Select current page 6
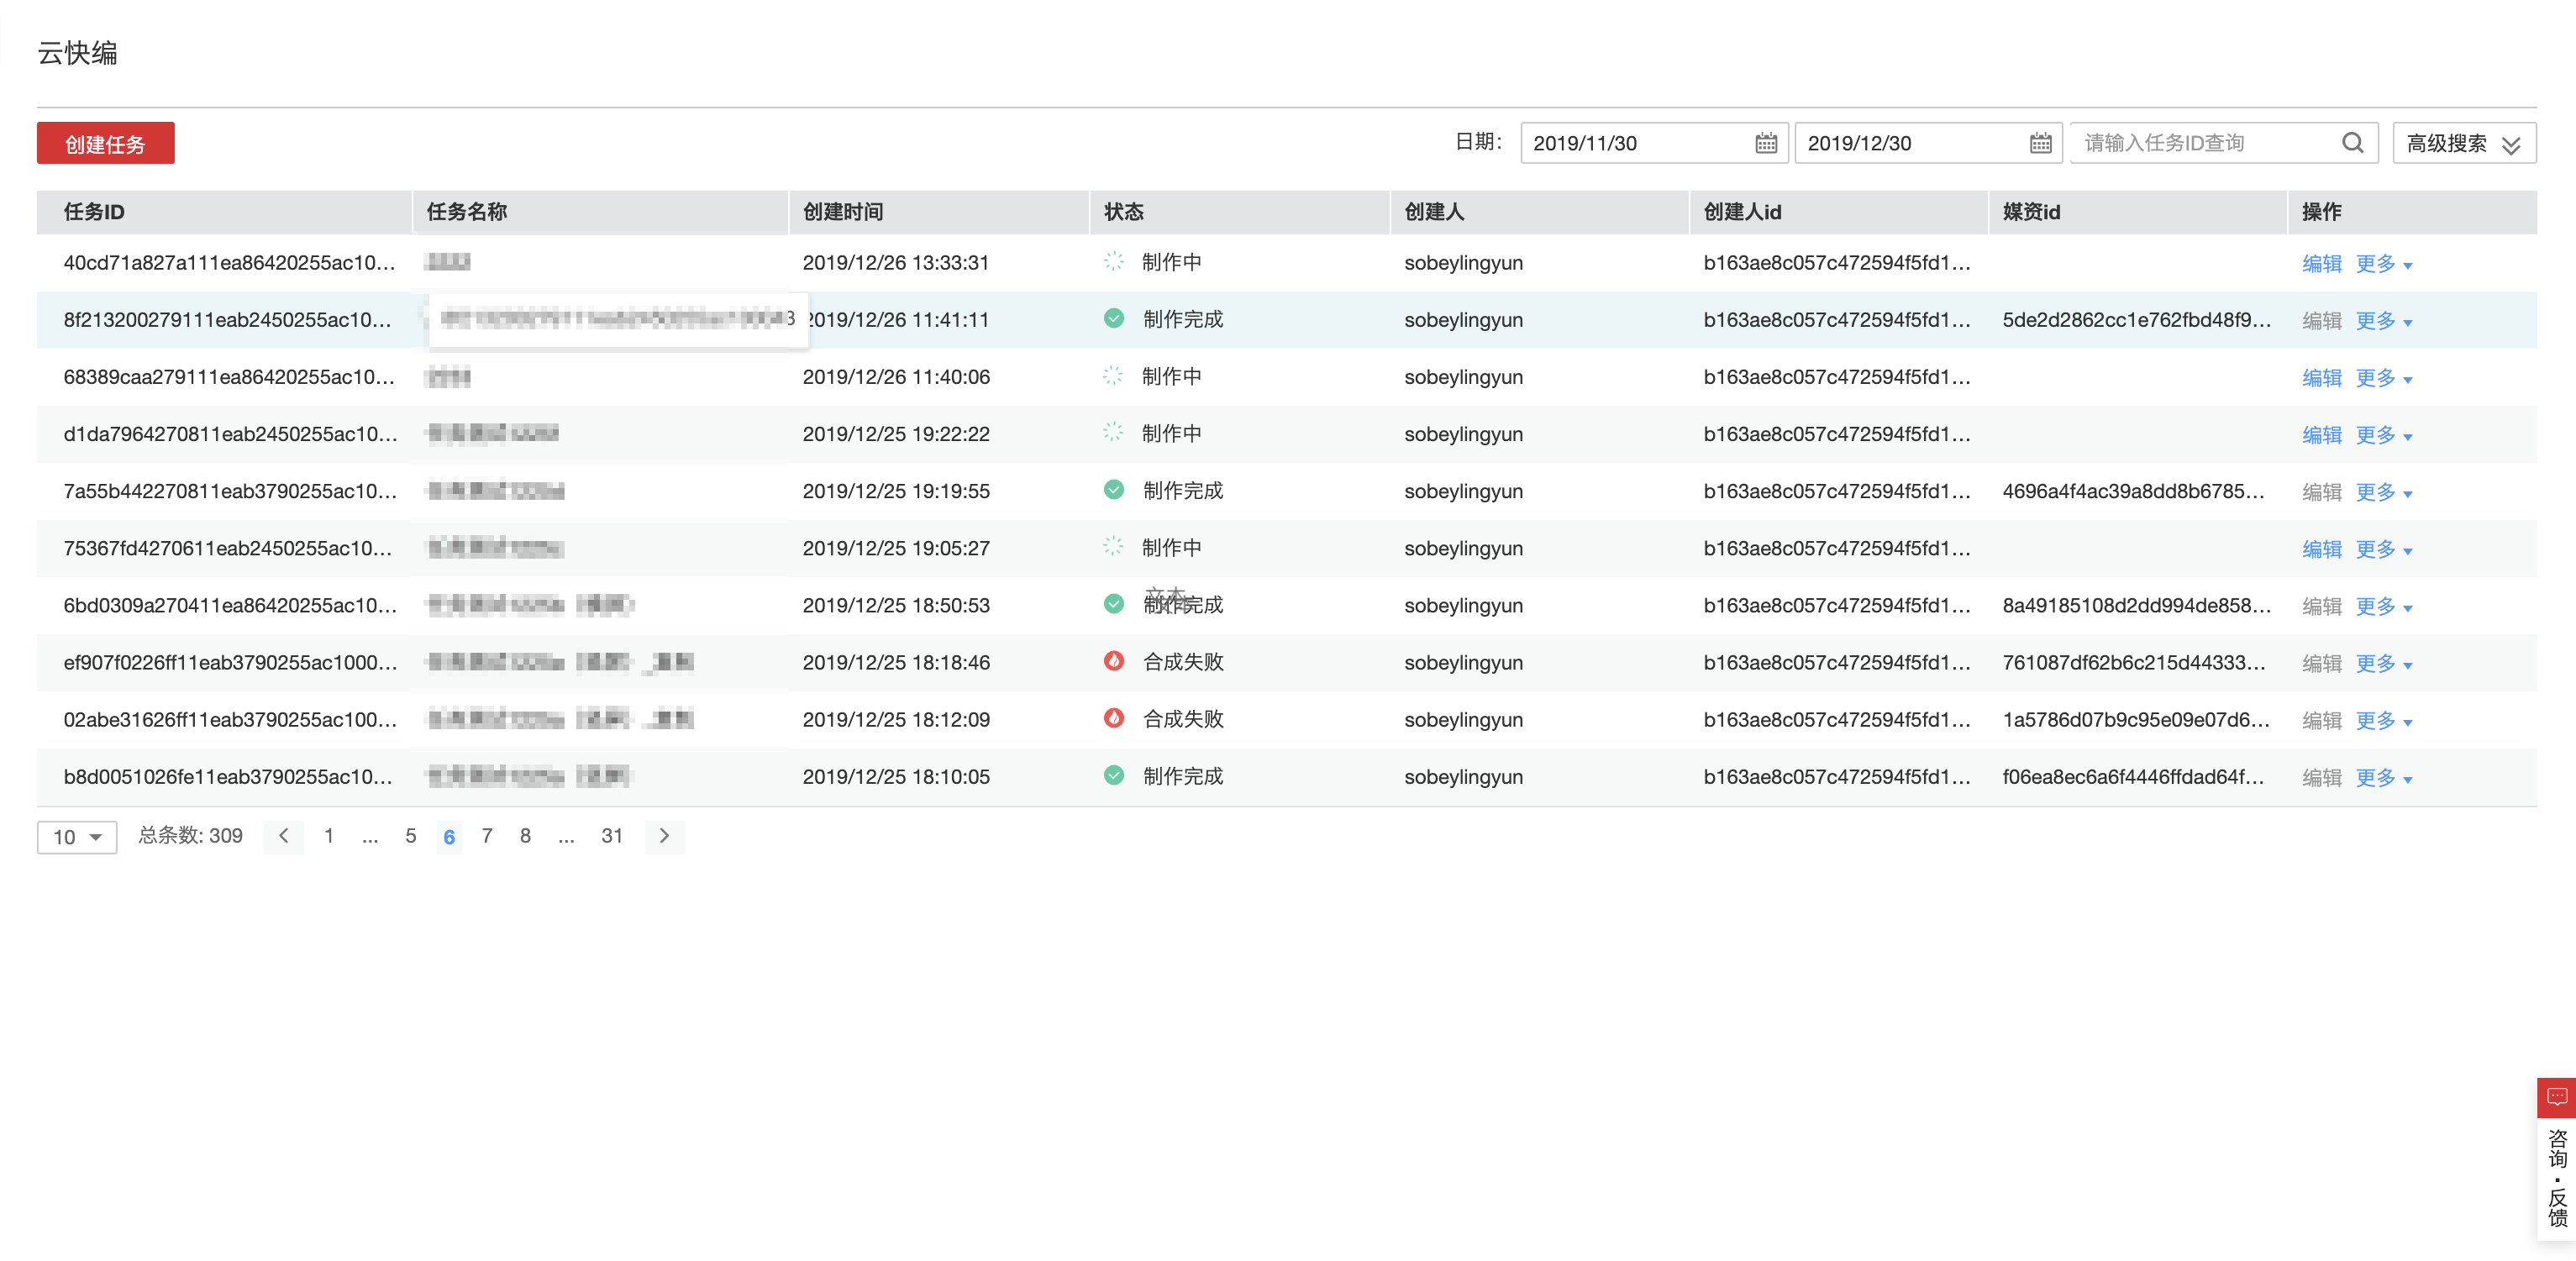Viewport: 2576px width, 1261px height. point(449,836)
